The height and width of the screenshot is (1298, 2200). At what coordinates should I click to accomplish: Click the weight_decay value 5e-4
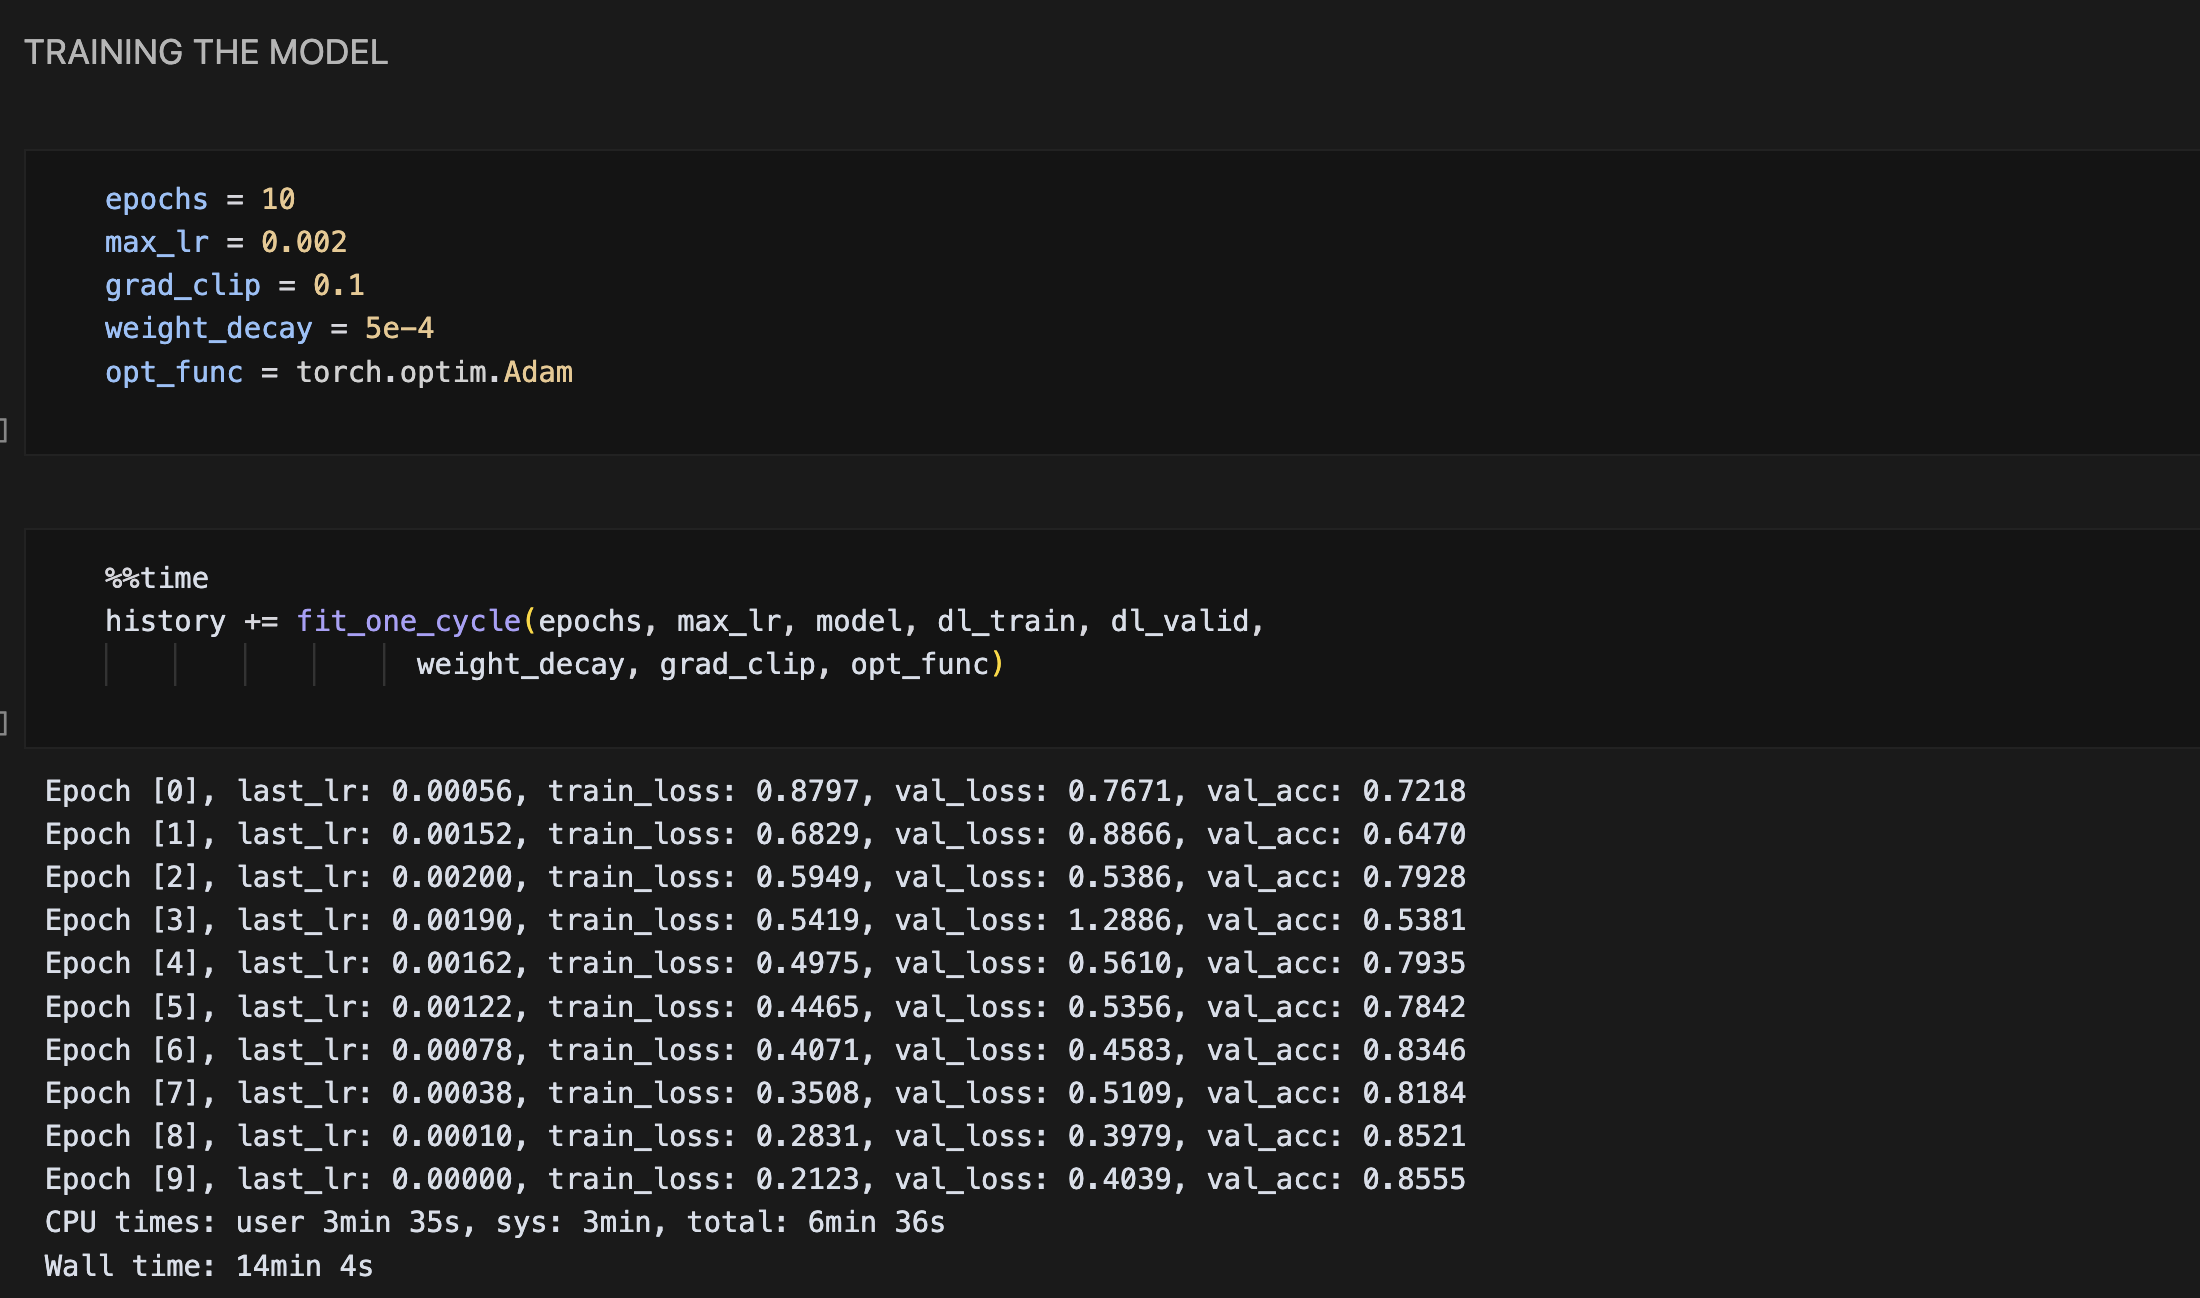tap(398, 328)
